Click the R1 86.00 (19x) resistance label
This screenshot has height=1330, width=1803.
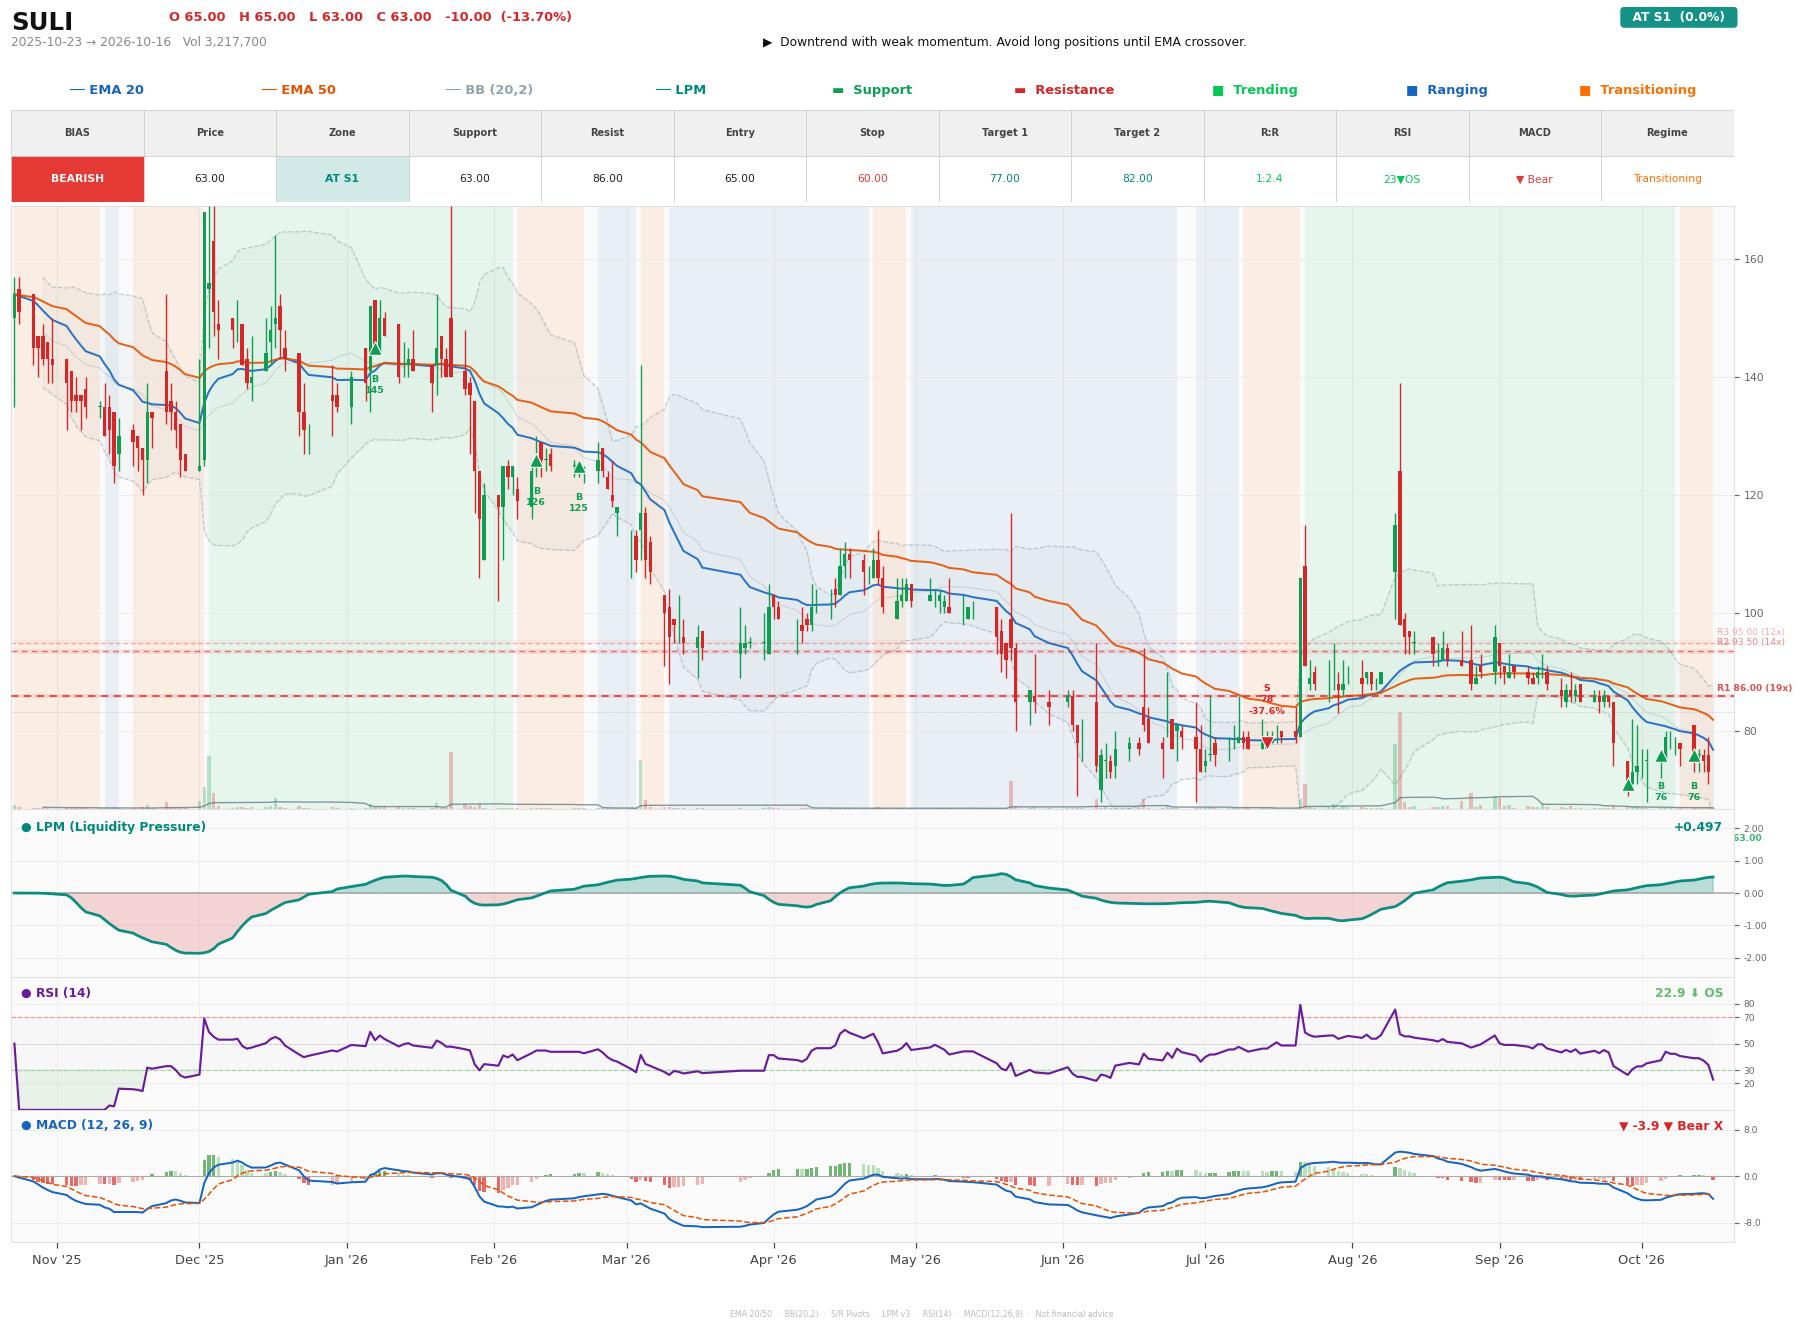point(1754,688)
